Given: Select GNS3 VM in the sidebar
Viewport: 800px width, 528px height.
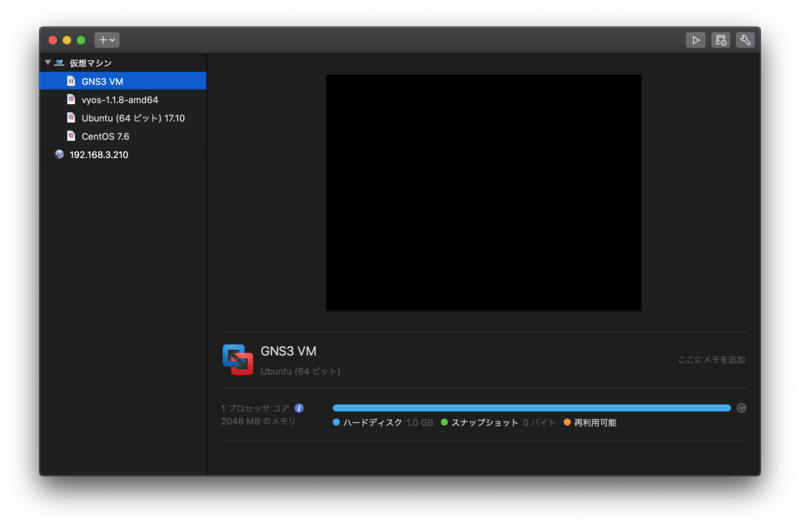Looking at the screenshot, I should pos(123,81).
